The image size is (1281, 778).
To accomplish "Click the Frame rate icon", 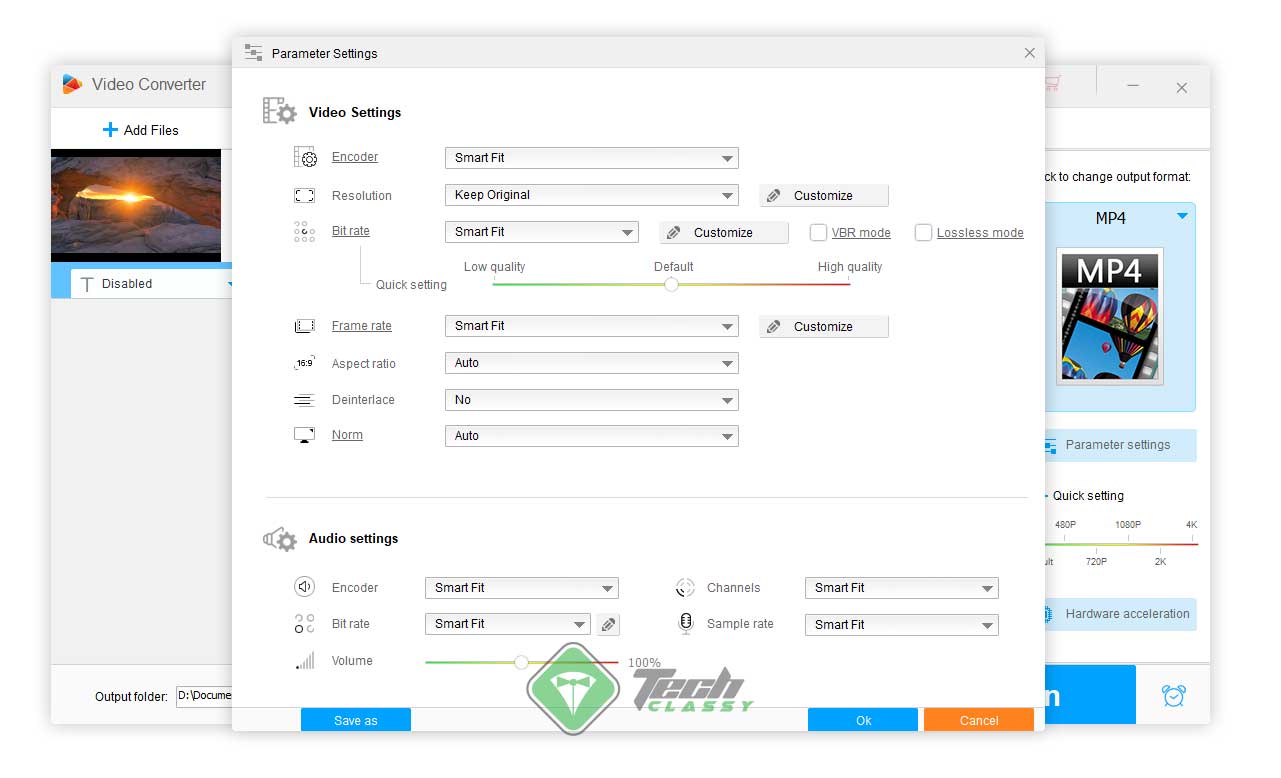I will point(304,325).
